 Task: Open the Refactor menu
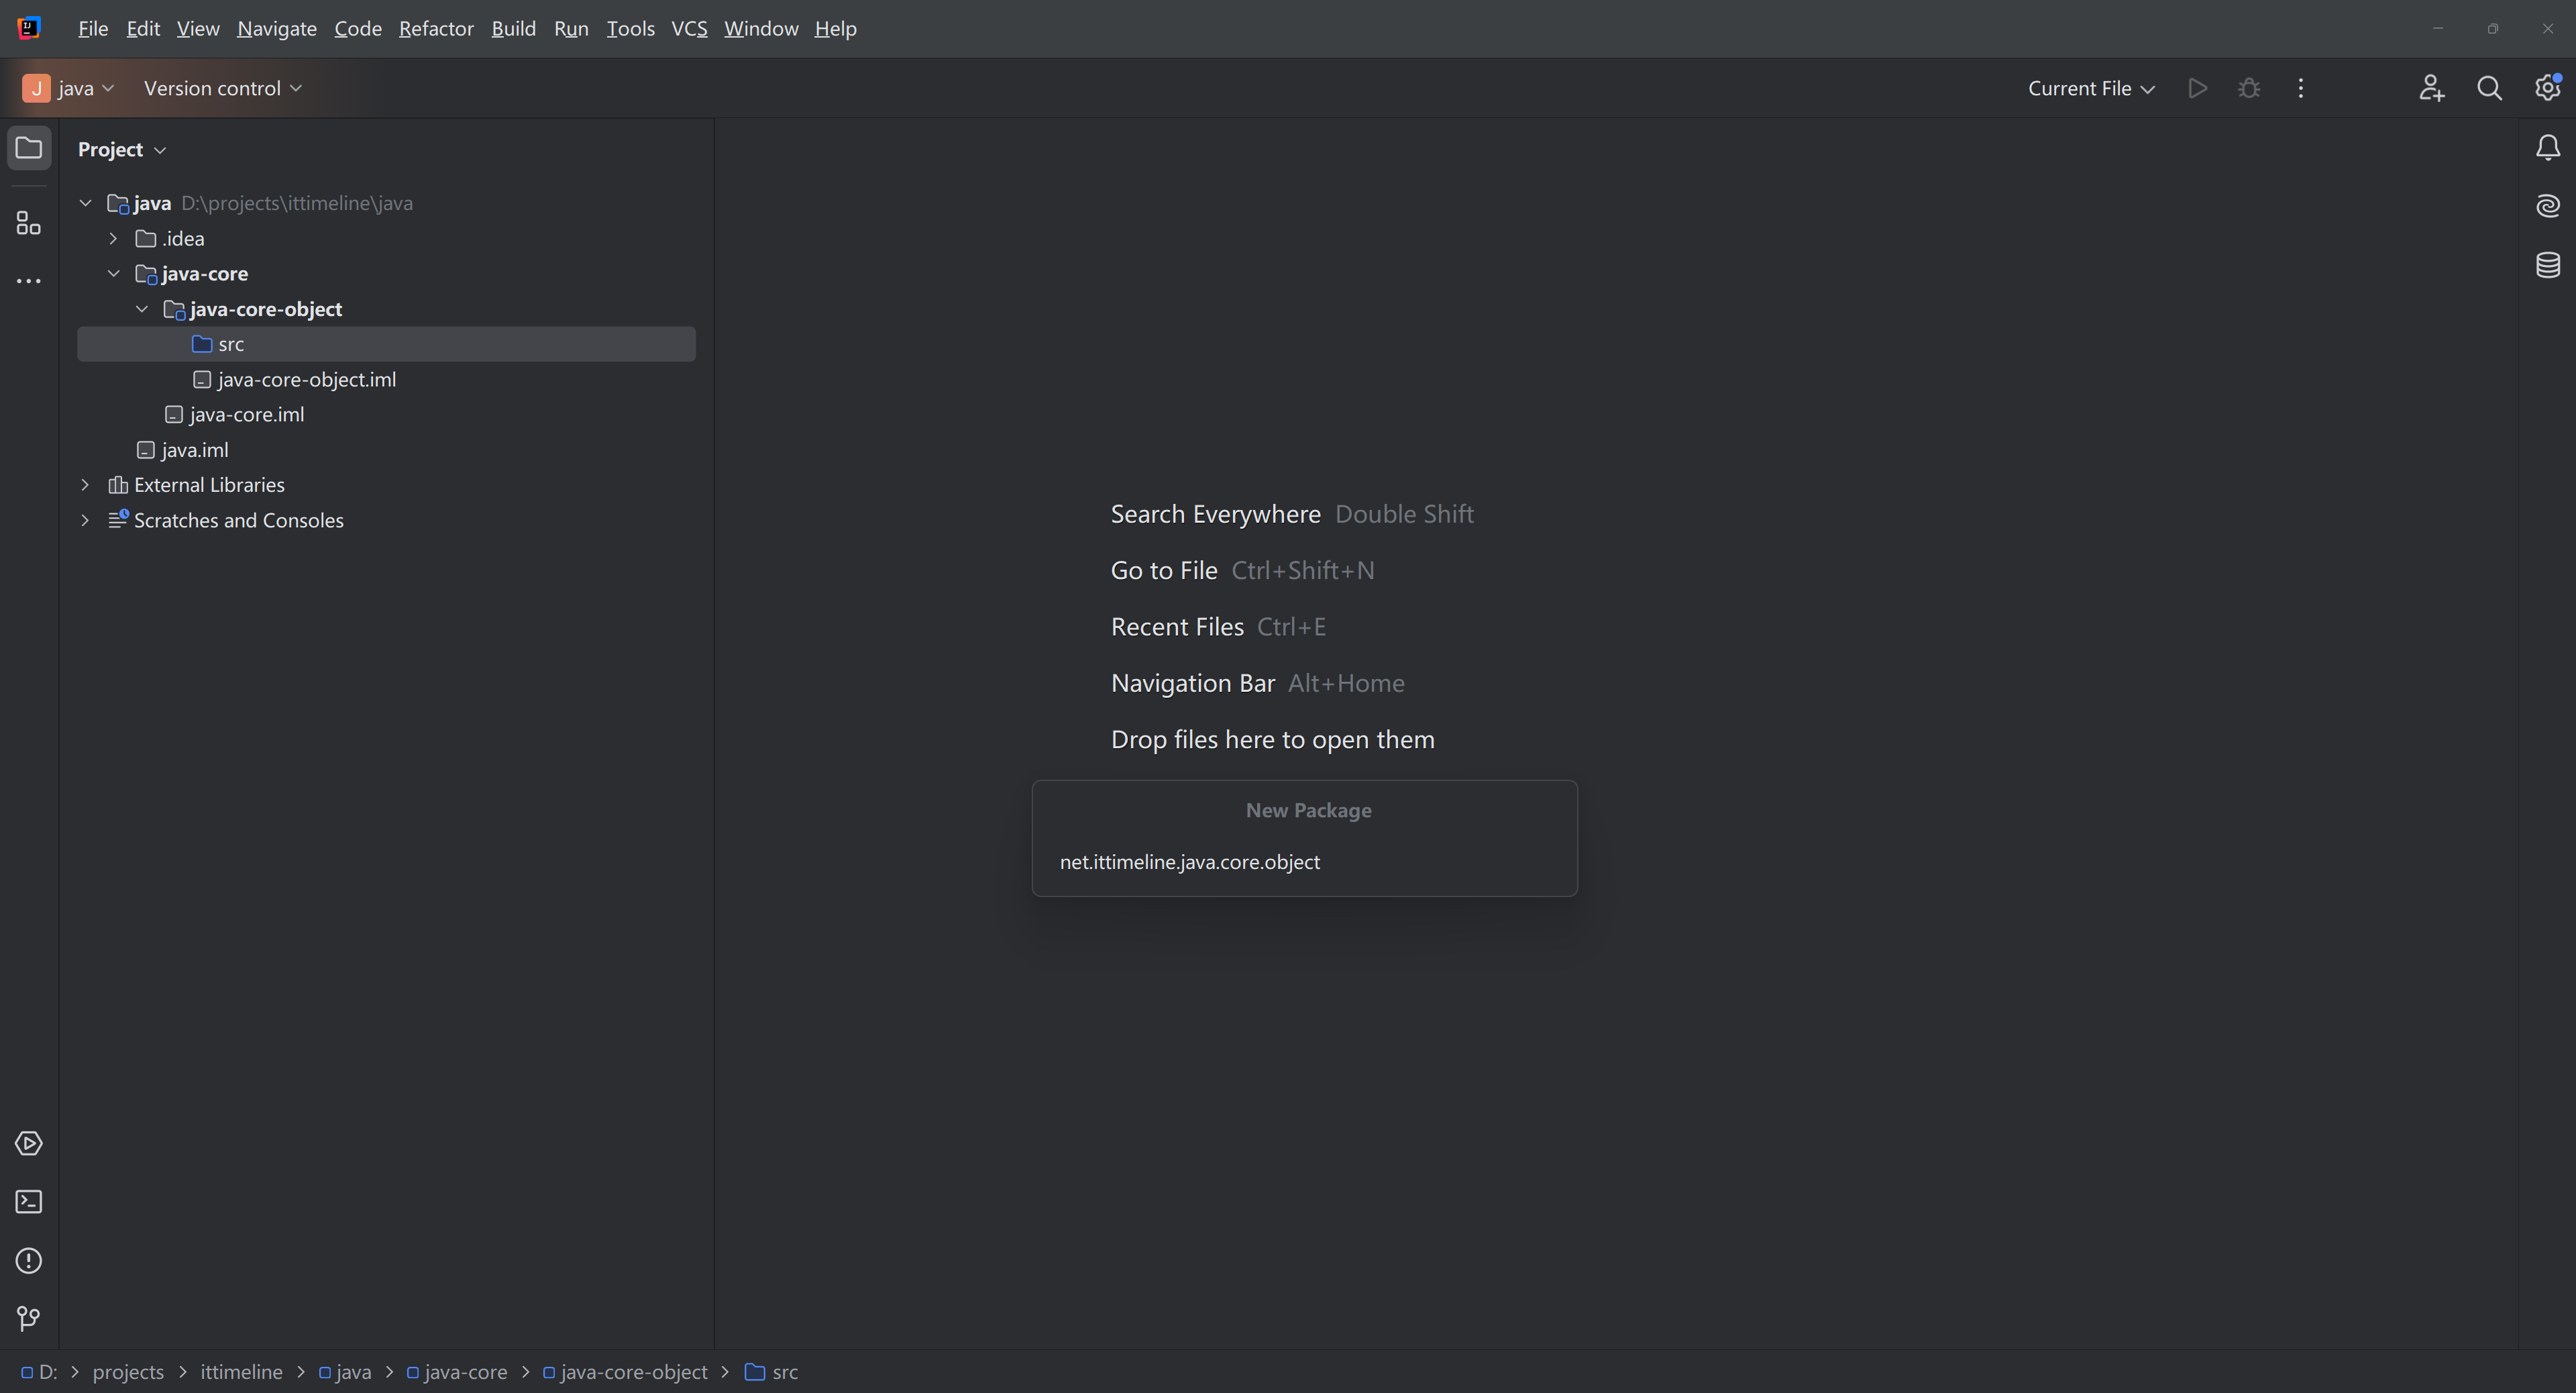435,29
